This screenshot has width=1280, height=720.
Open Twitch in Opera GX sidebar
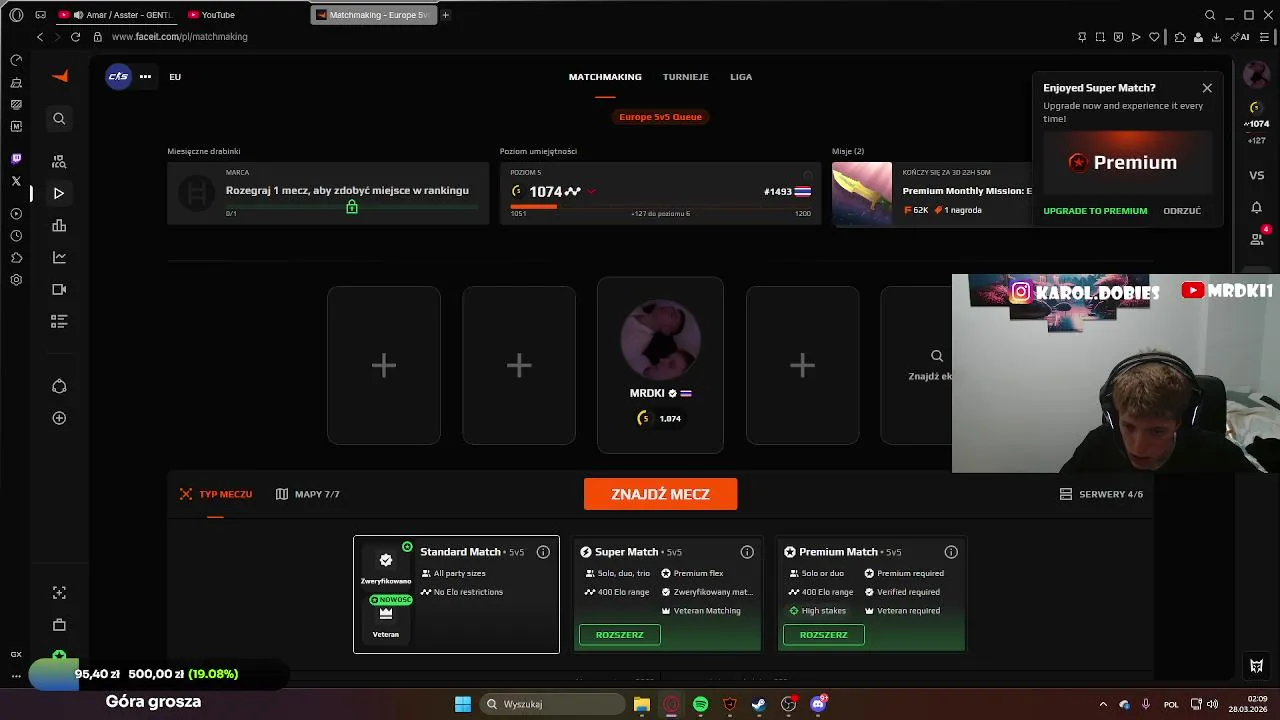pyautogui.click(x=16, y=159)
